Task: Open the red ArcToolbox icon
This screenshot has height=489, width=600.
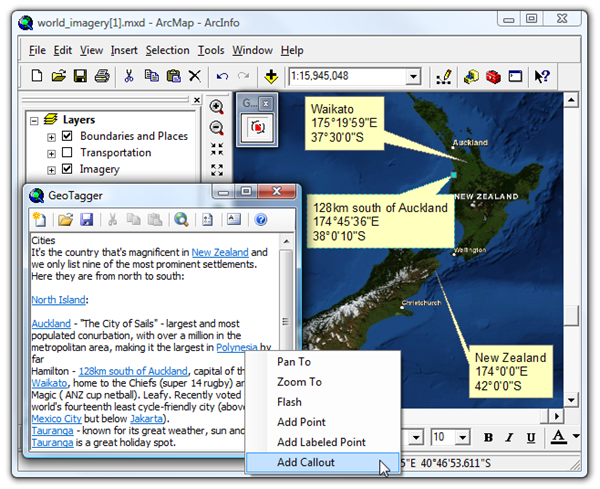Action: pyautogui.click(x=493, y=77)
